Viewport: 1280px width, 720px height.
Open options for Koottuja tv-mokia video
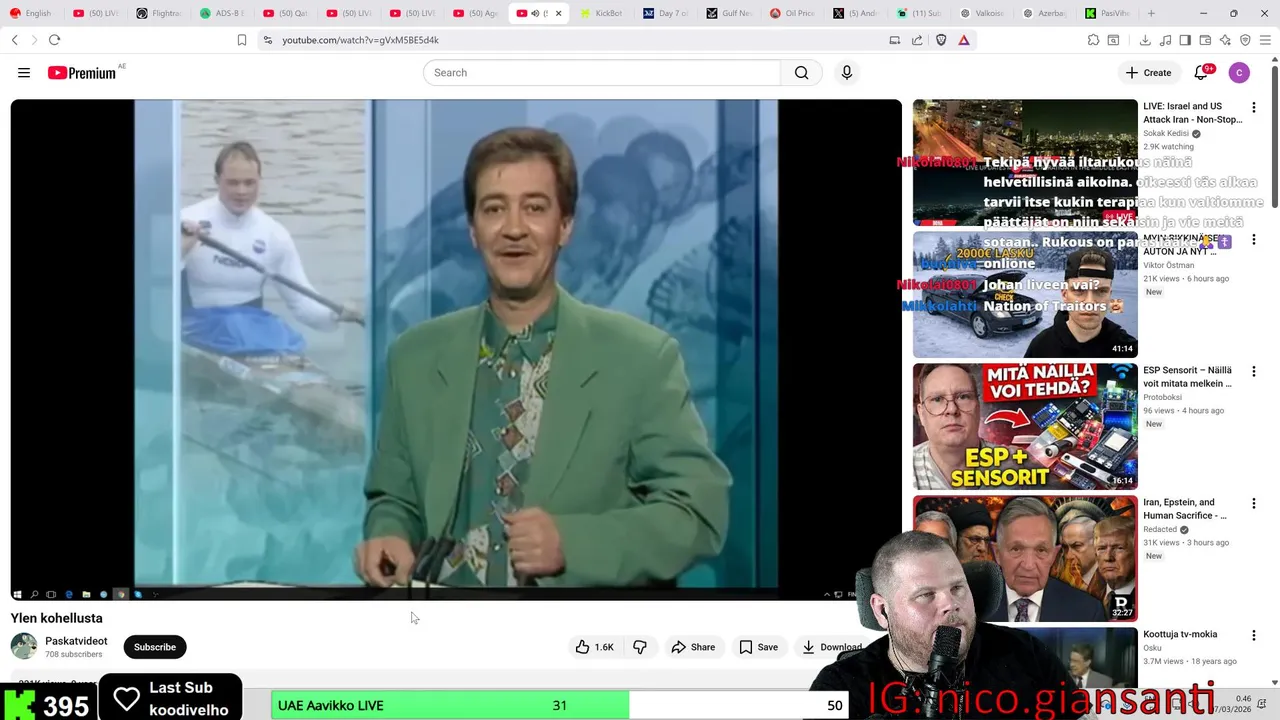(1254, 635)
